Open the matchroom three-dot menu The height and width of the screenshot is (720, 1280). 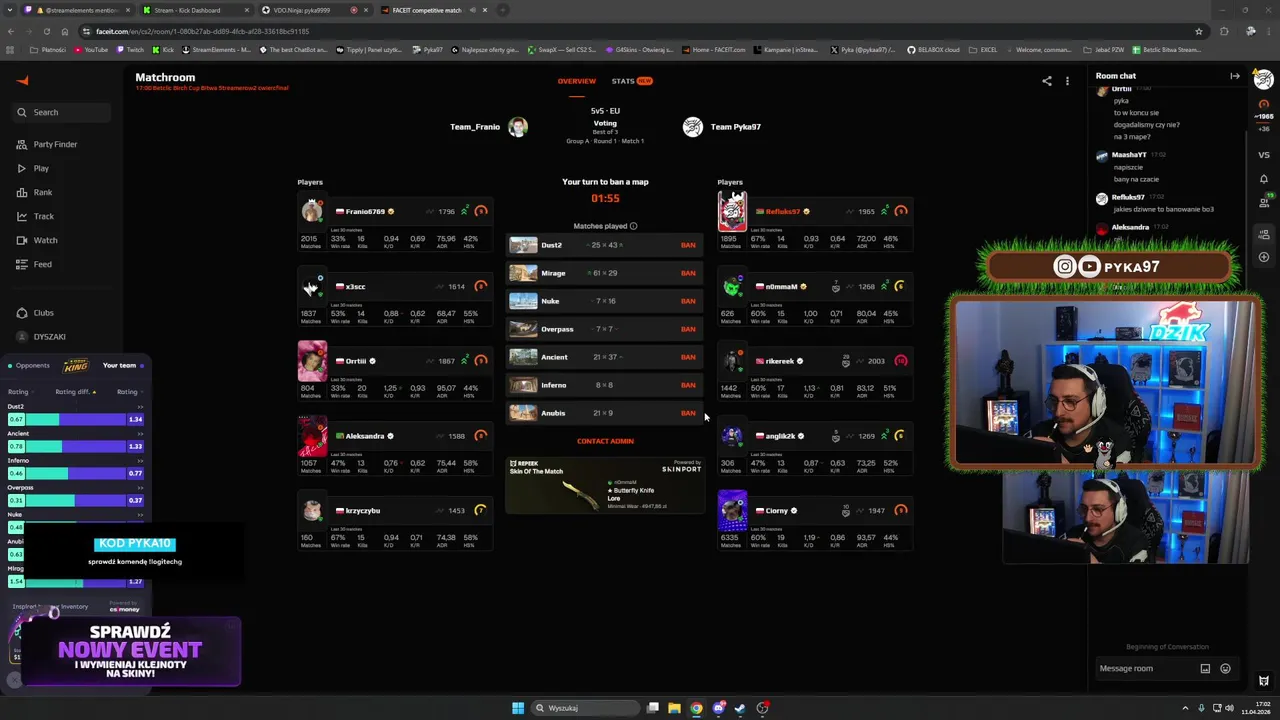click(x=1067, y=81)
